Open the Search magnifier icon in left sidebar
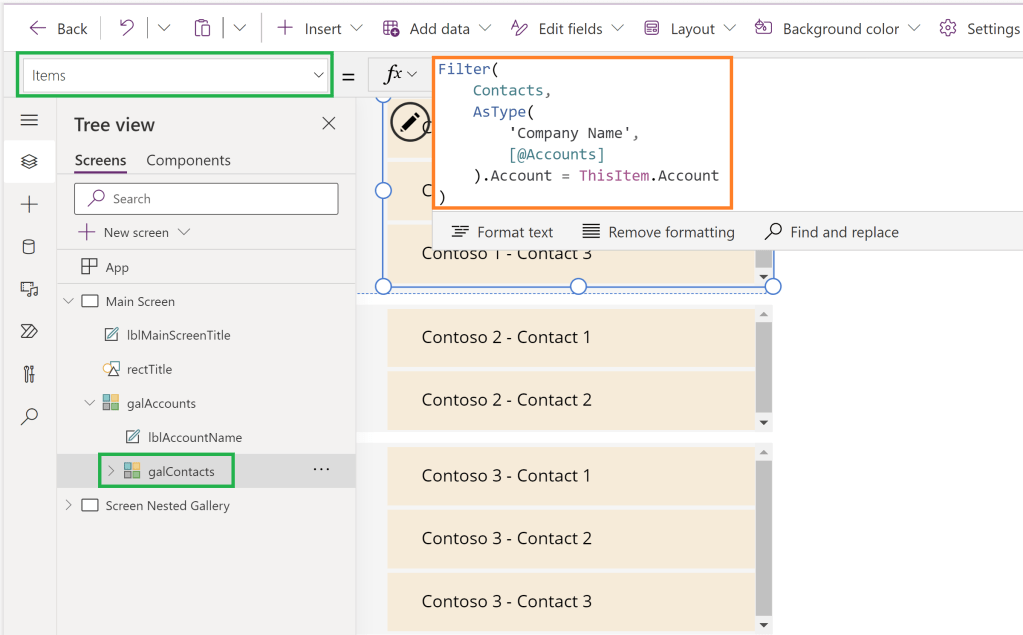This screenshot has width=1023, height=635. point(29,416)
